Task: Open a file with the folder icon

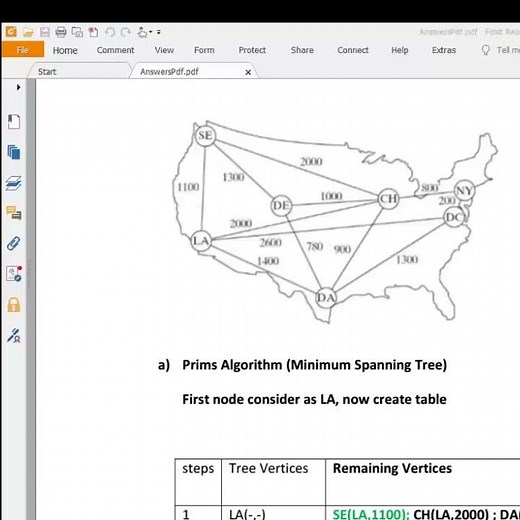Action: point(28,32)
